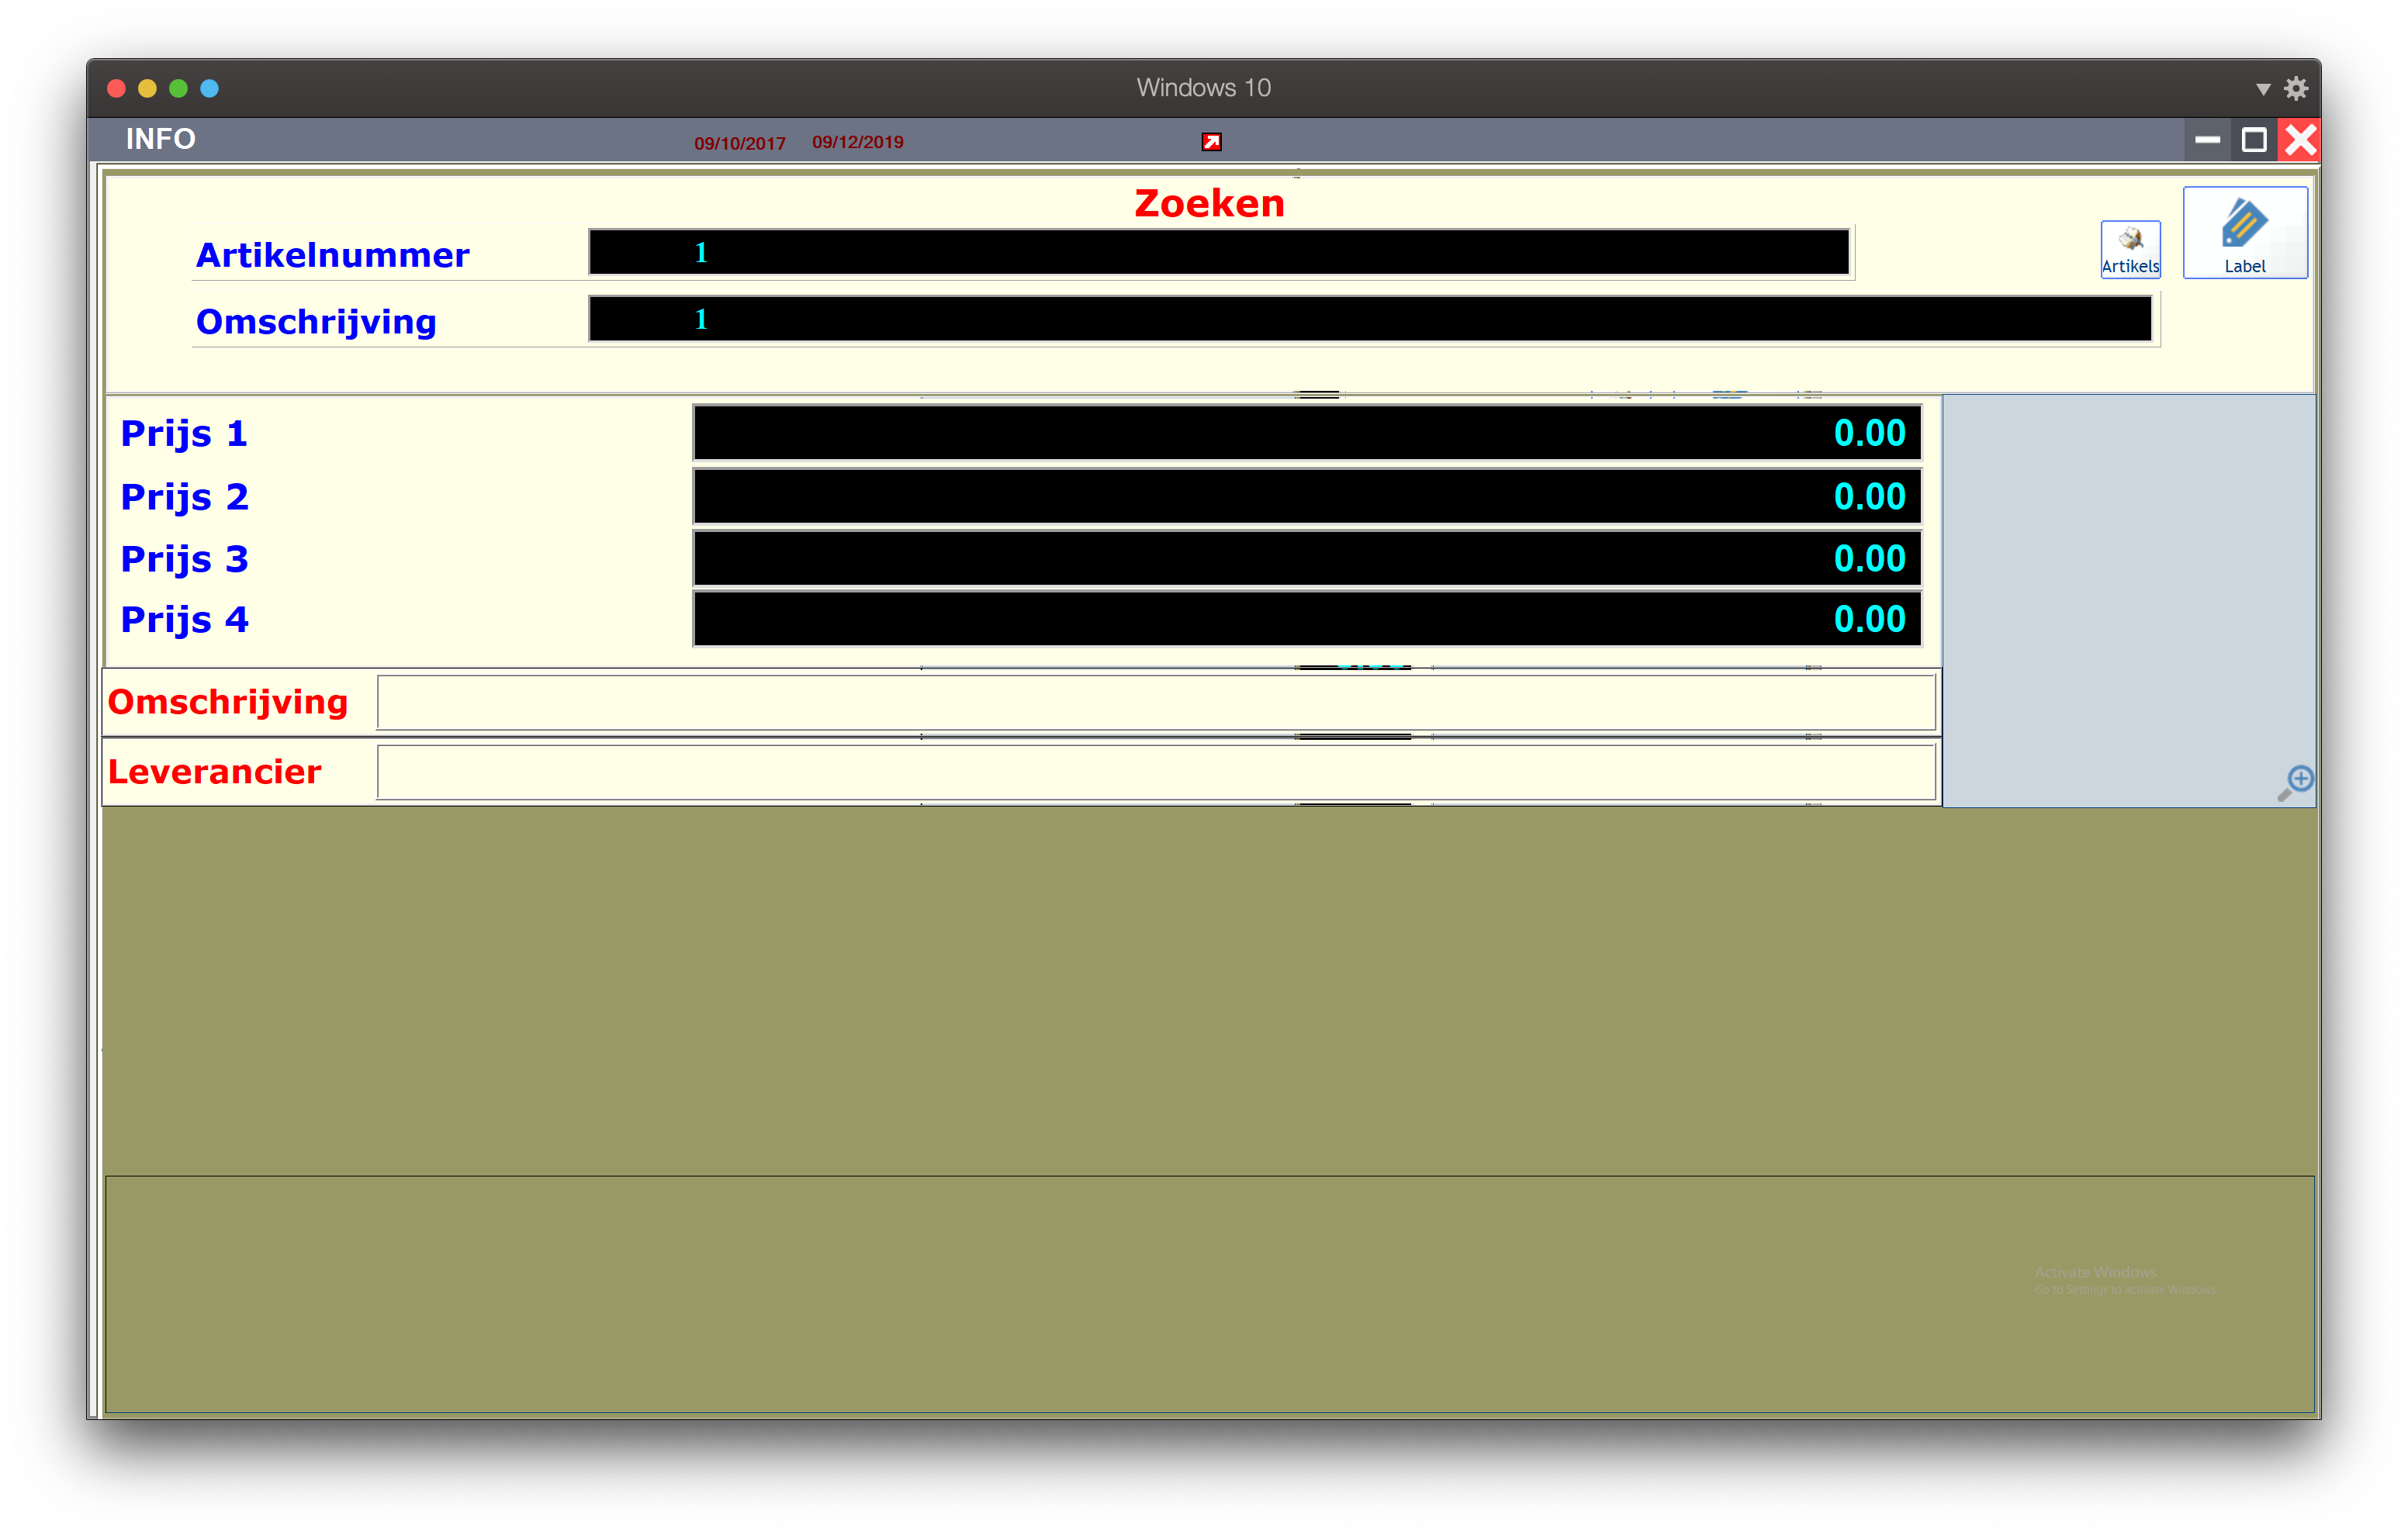Focus the blue Omschrijving search field

tap(1369, 319)
